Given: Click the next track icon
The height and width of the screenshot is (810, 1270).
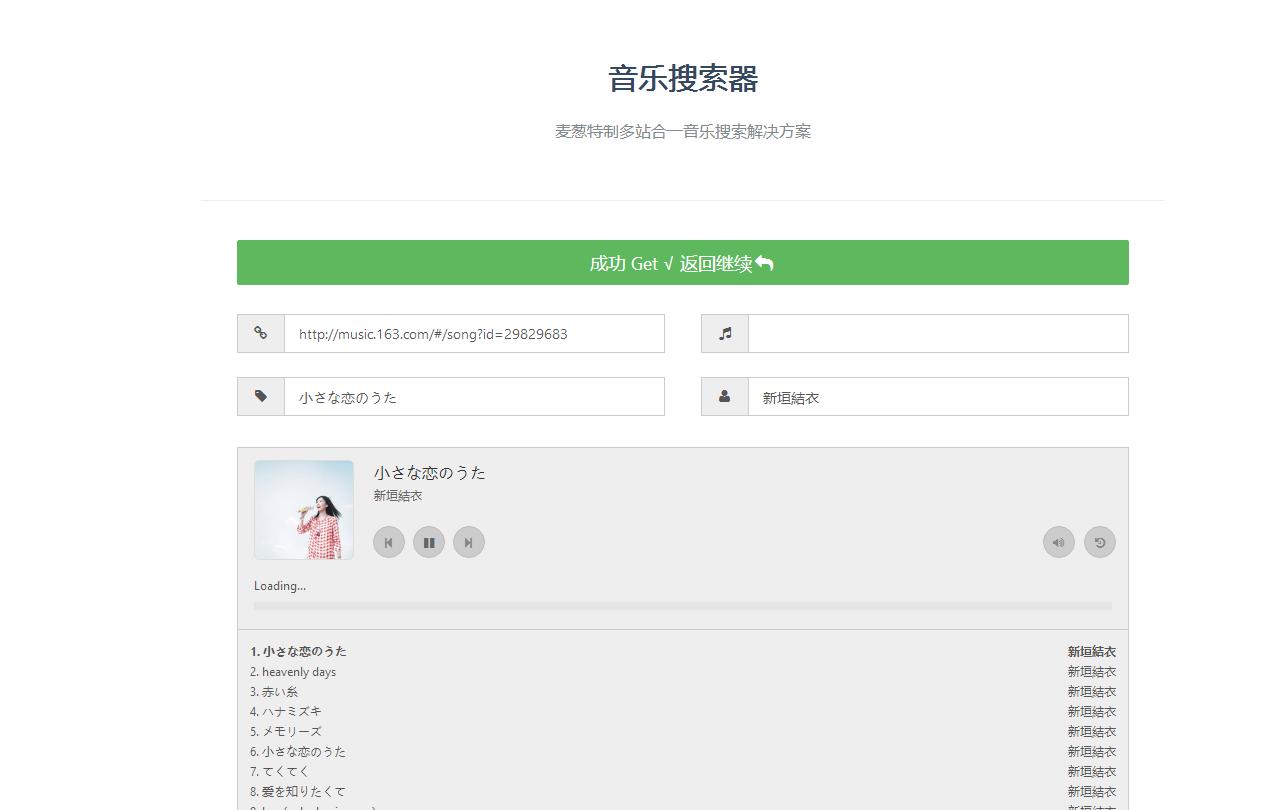Looking at the screenshot, I should click(x=469, y=541).
